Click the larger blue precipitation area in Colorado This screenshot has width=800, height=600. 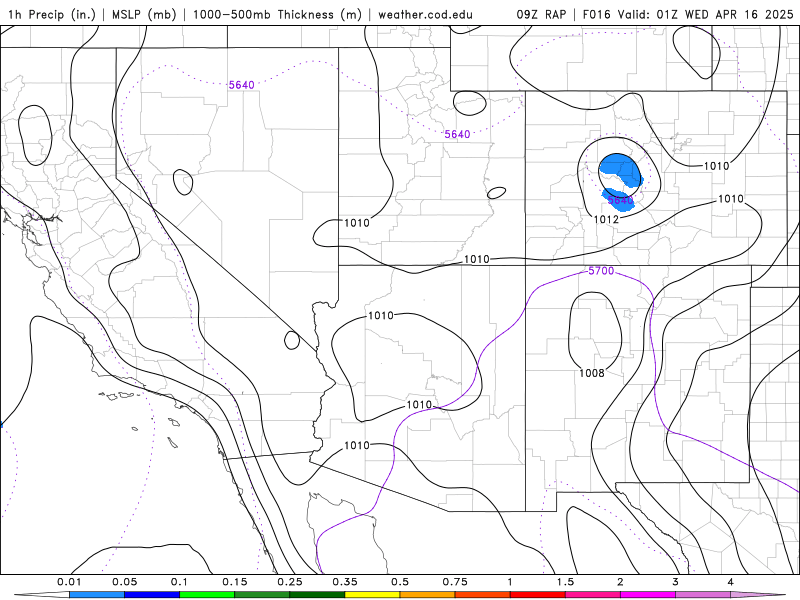(619, 168)
